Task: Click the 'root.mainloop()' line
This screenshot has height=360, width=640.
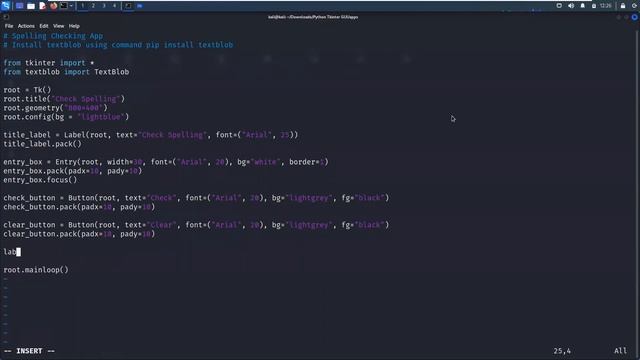Action: [x=36, y=269]
